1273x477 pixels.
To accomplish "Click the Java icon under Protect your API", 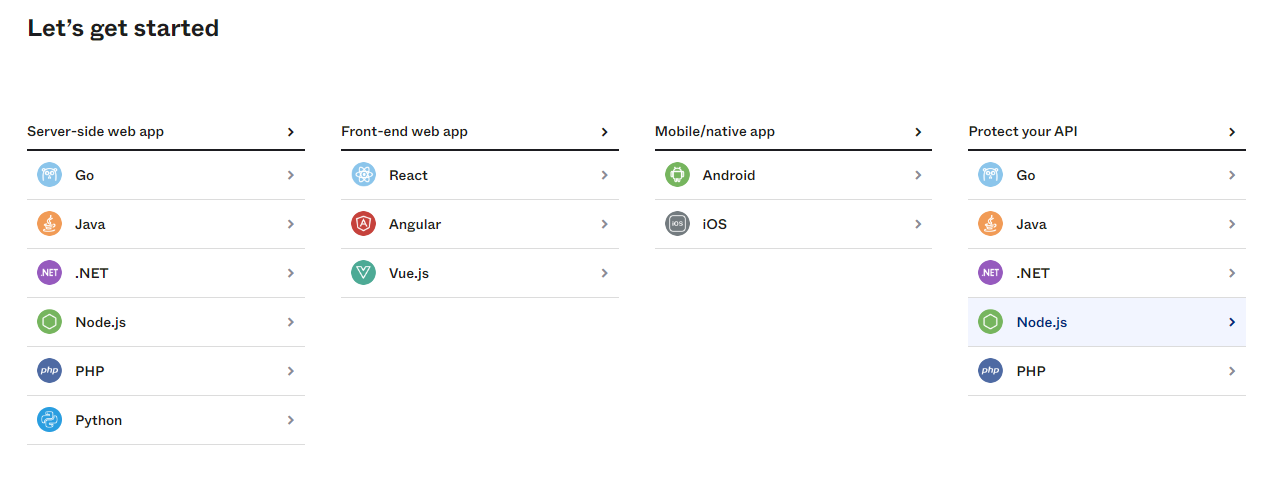I will coord(990,224).
